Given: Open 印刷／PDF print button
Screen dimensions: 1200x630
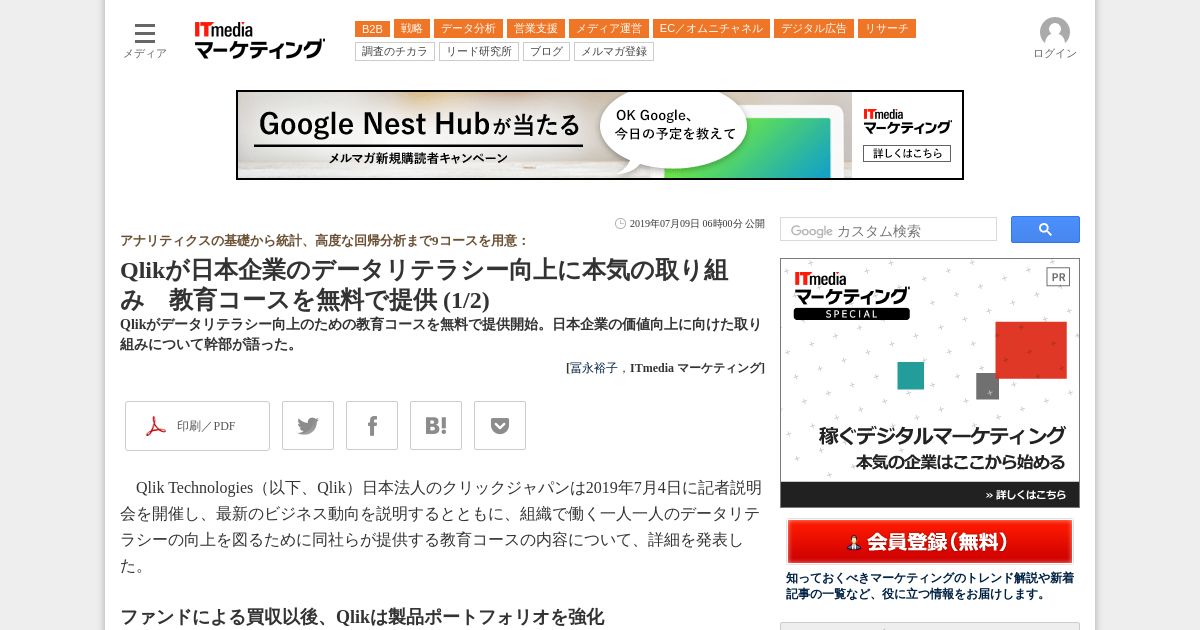Looking at the screenshot, I should pos(197,426).
